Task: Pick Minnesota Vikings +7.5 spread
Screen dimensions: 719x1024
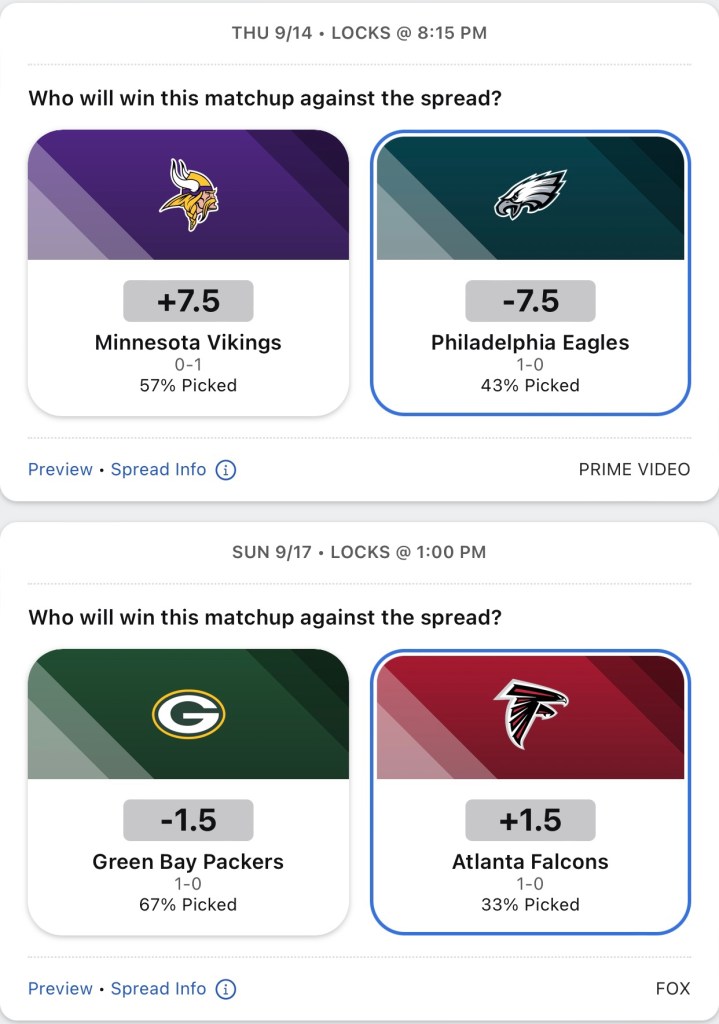Action: (x=188, y=301)
